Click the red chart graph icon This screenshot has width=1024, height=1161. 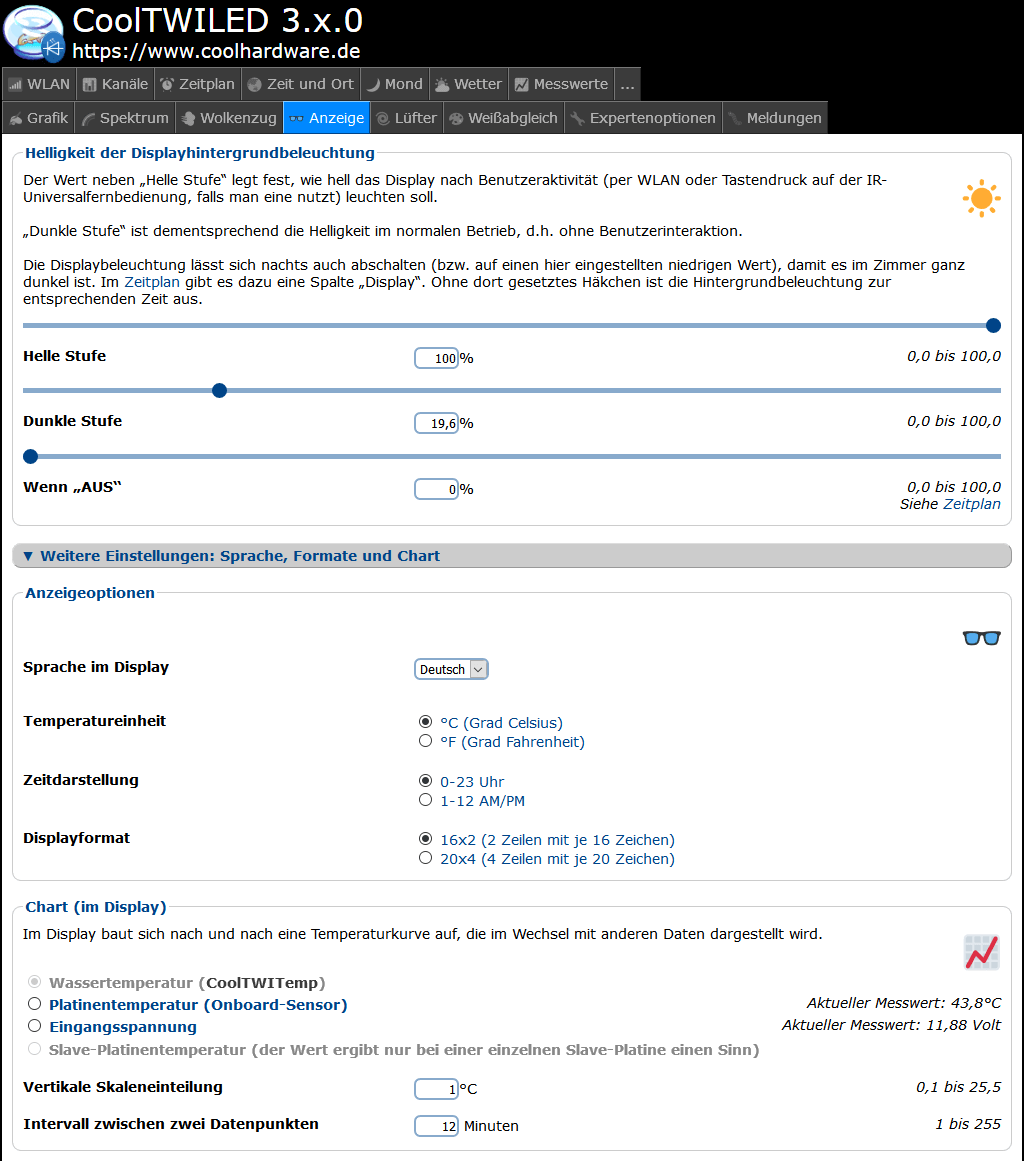point(981,953)
